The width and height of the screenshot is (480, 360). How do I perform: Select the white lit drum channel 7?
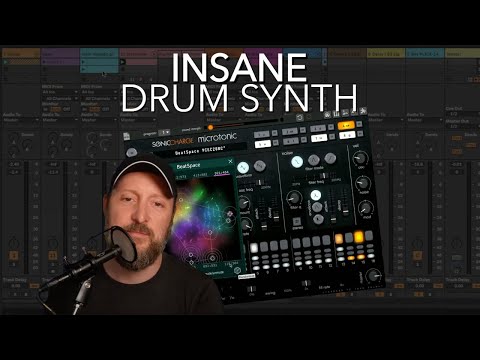point(319,138)
